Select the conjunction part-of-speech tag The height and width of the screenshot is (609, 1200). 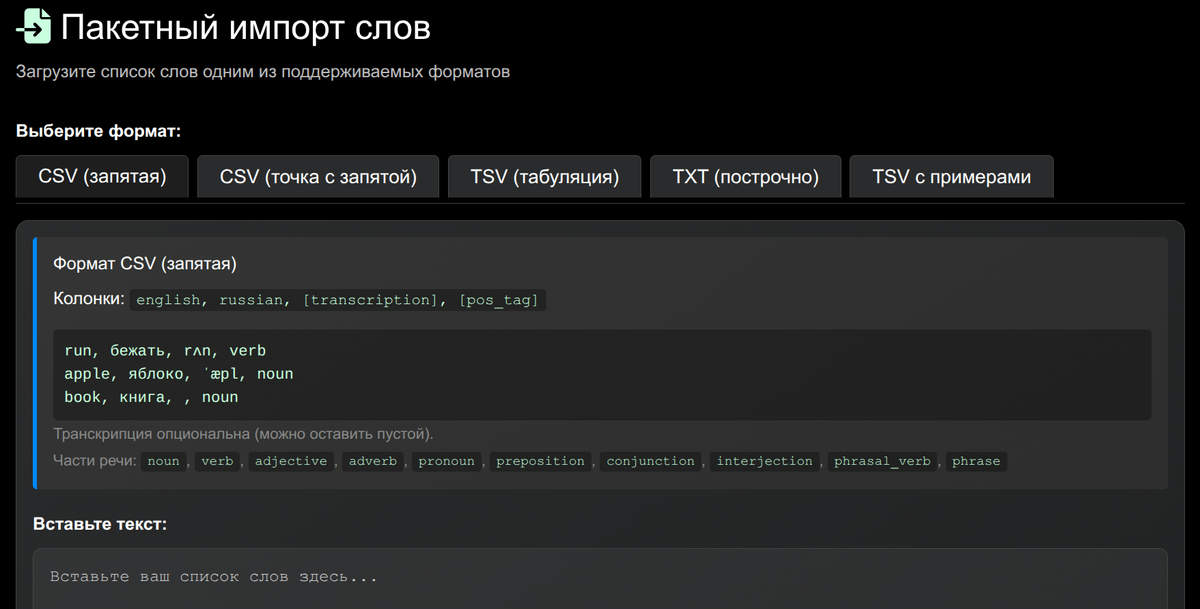(x=650, y=461)
